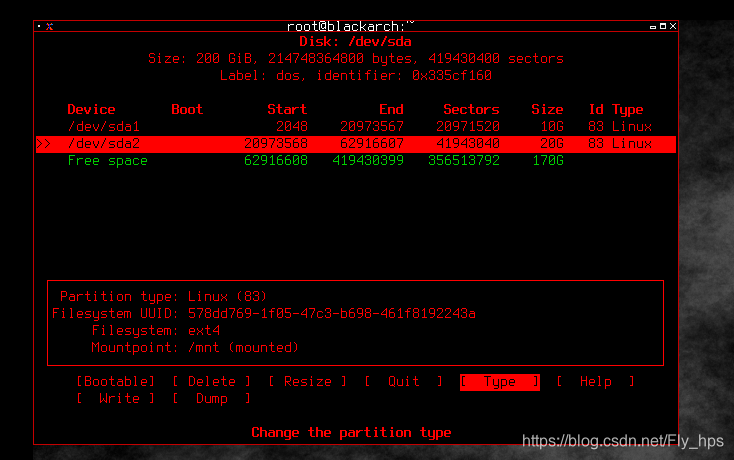Click the Id column header
Image resolution: width=734 pixels, height=460 pixels.
tap(596, 110)
